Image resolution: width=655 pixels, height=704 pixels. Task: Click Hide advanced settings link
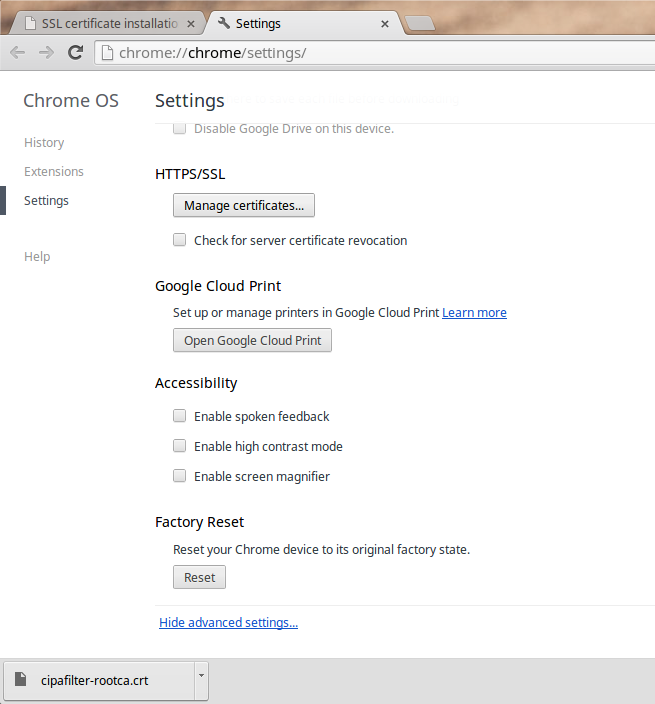pyautogui.click(x=229, y=623)
